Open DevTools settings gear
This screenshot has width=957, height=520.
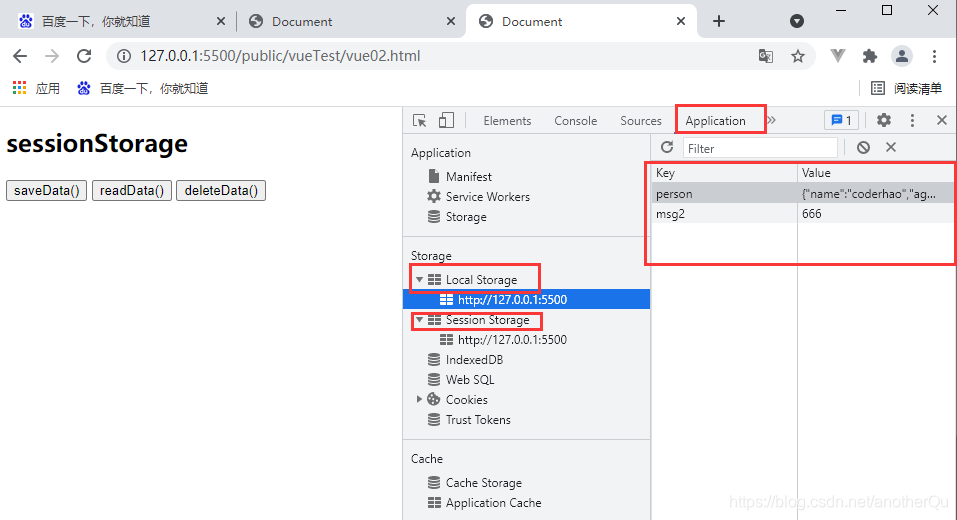pyautogui.click(x=884, y=120)
